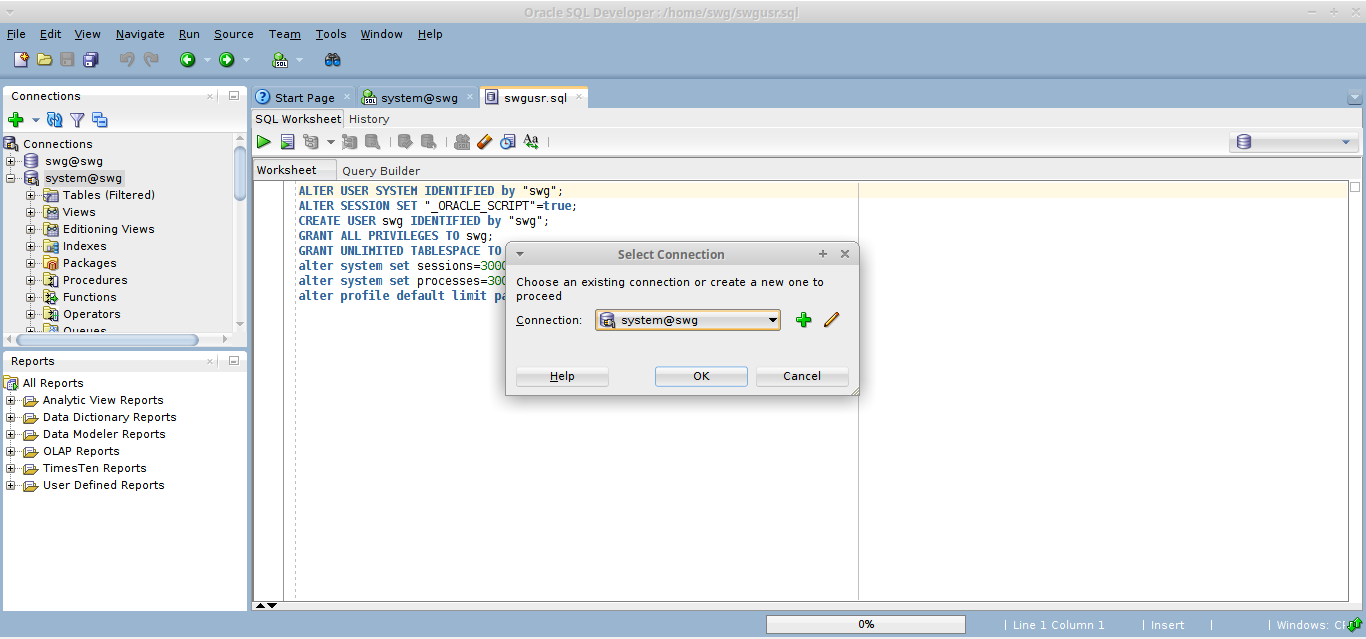1366x639 pixels.
Task: Close the Start Page tab
Action: [347, 97]
